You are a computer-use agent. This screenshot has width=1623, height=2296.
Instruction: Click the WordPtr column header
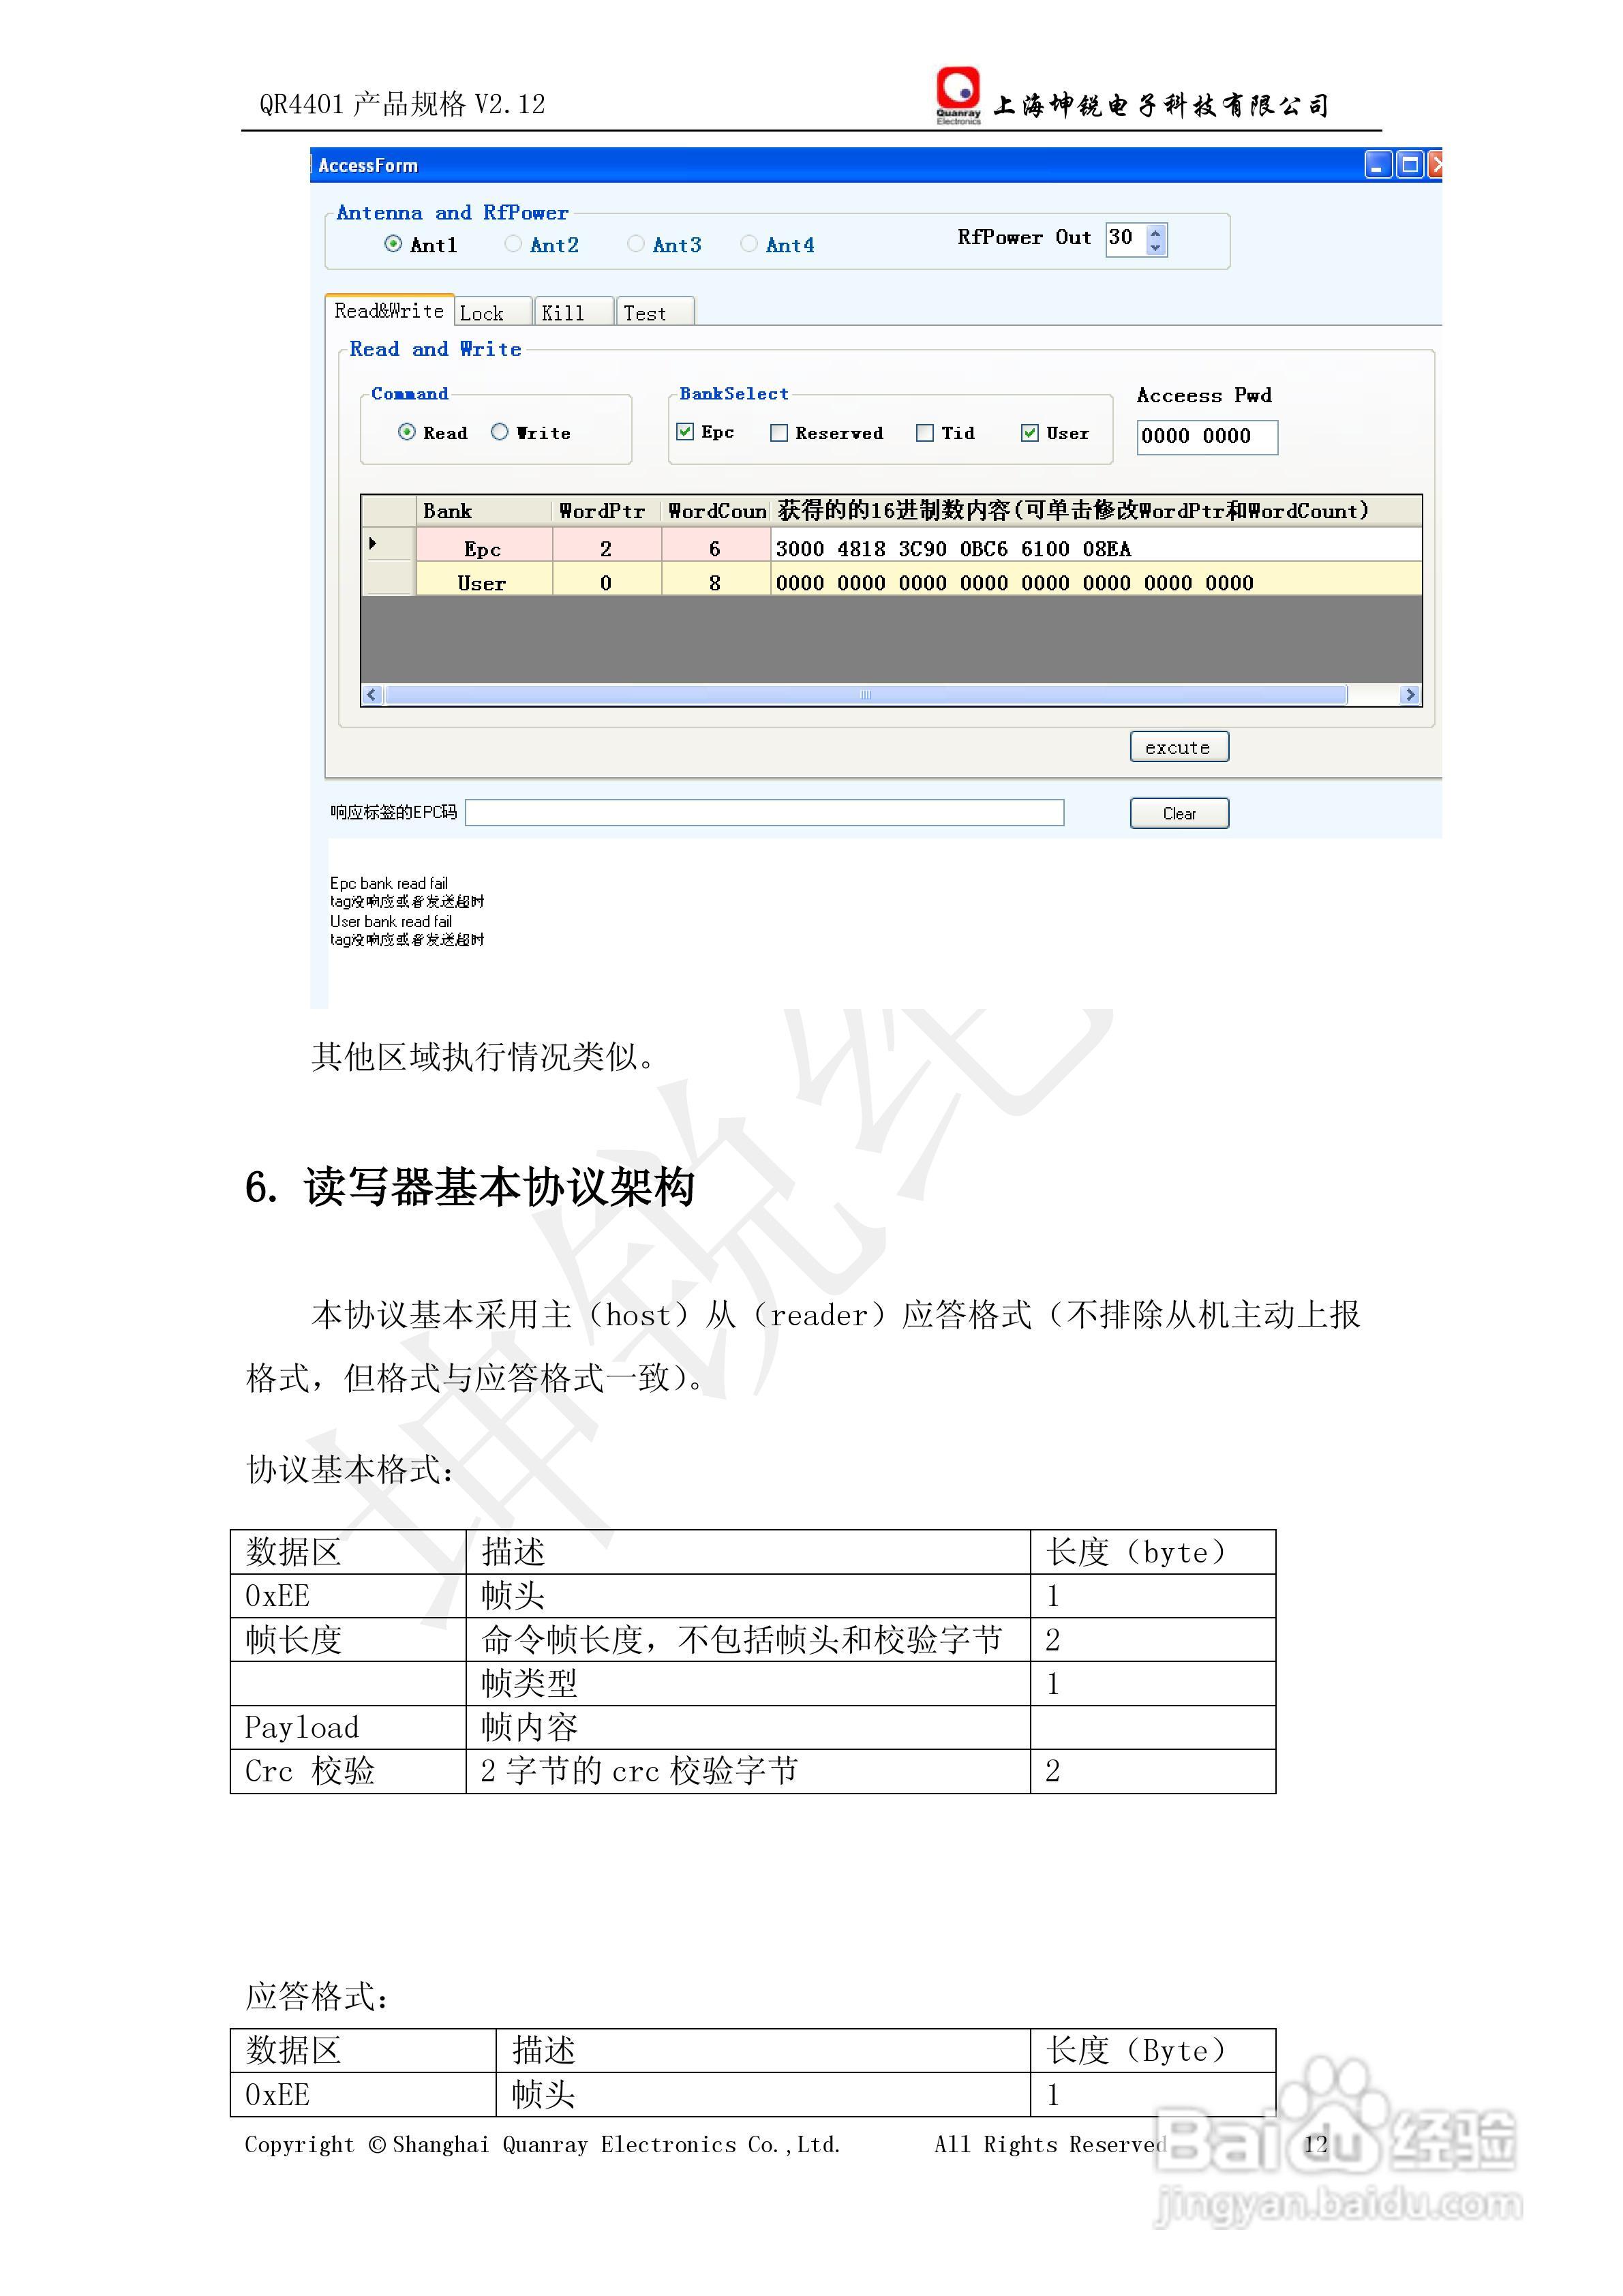(606, 511)
